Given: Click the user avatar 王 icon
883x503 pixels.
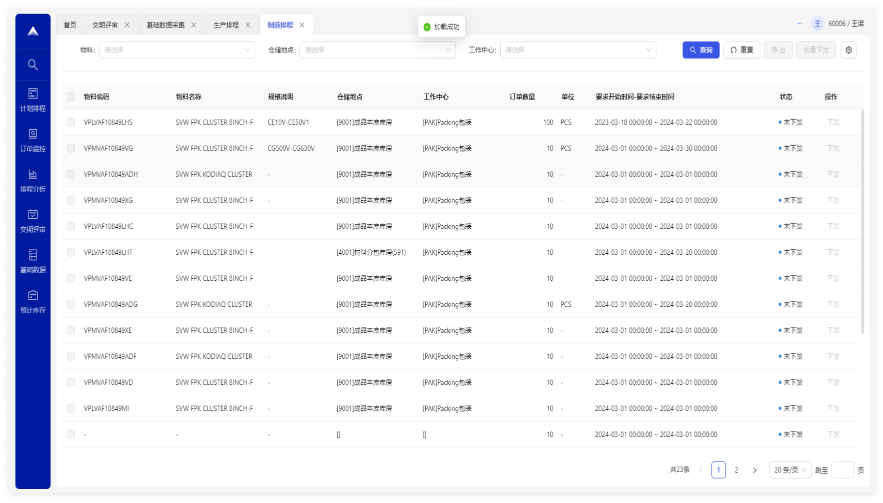Looking at the screenshot, I should 817,24.
